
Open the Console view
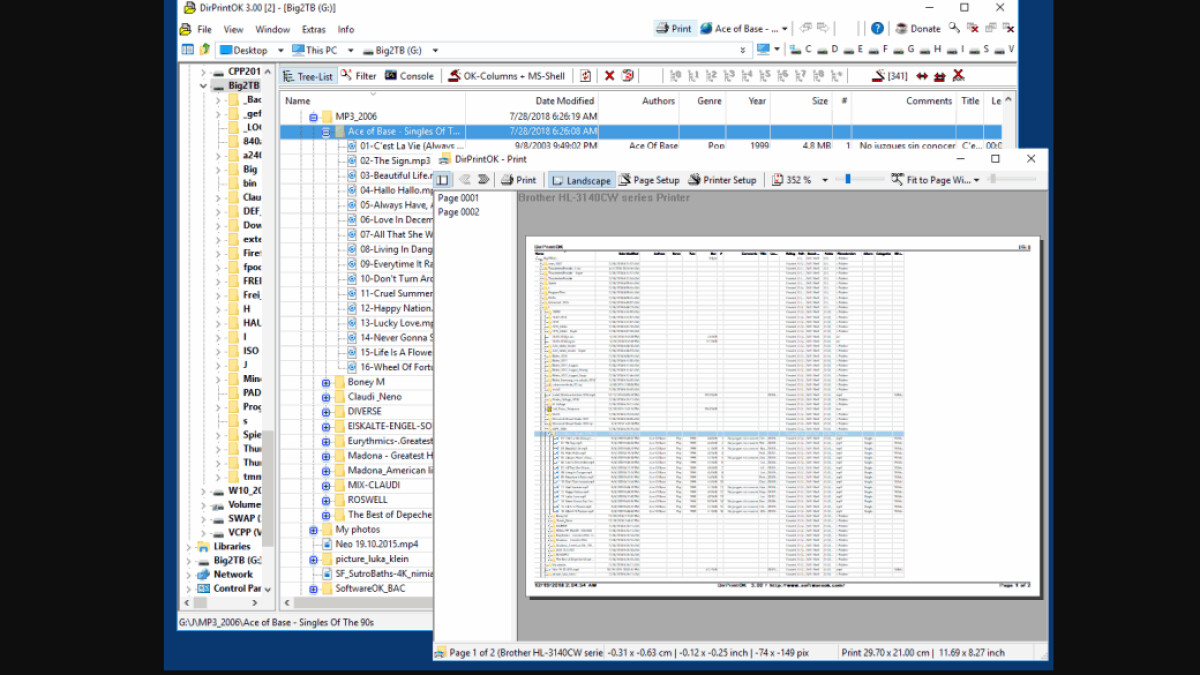409,76
